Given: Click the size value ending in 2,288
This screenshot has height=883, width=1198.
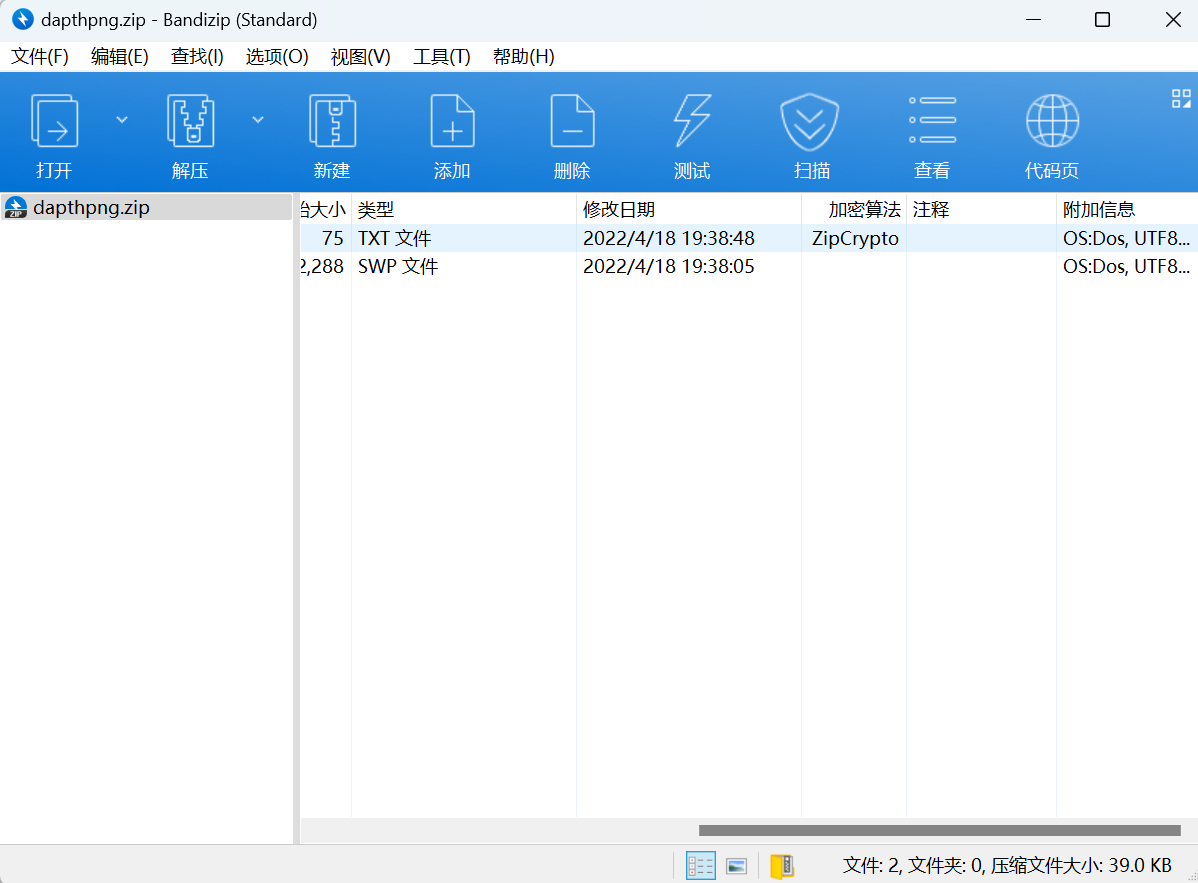Looking at the screenshot, I should [x=322, y=267].
